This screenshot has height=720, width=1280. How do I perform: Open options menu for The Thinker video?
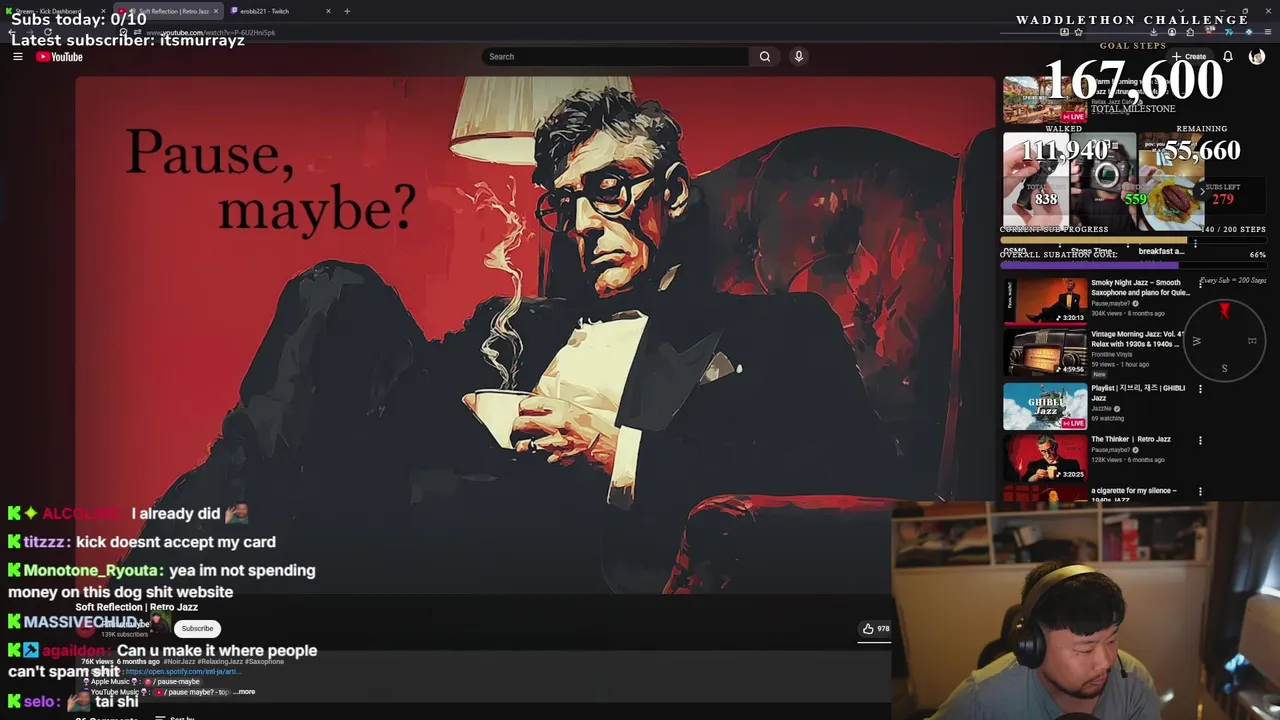1200,440
